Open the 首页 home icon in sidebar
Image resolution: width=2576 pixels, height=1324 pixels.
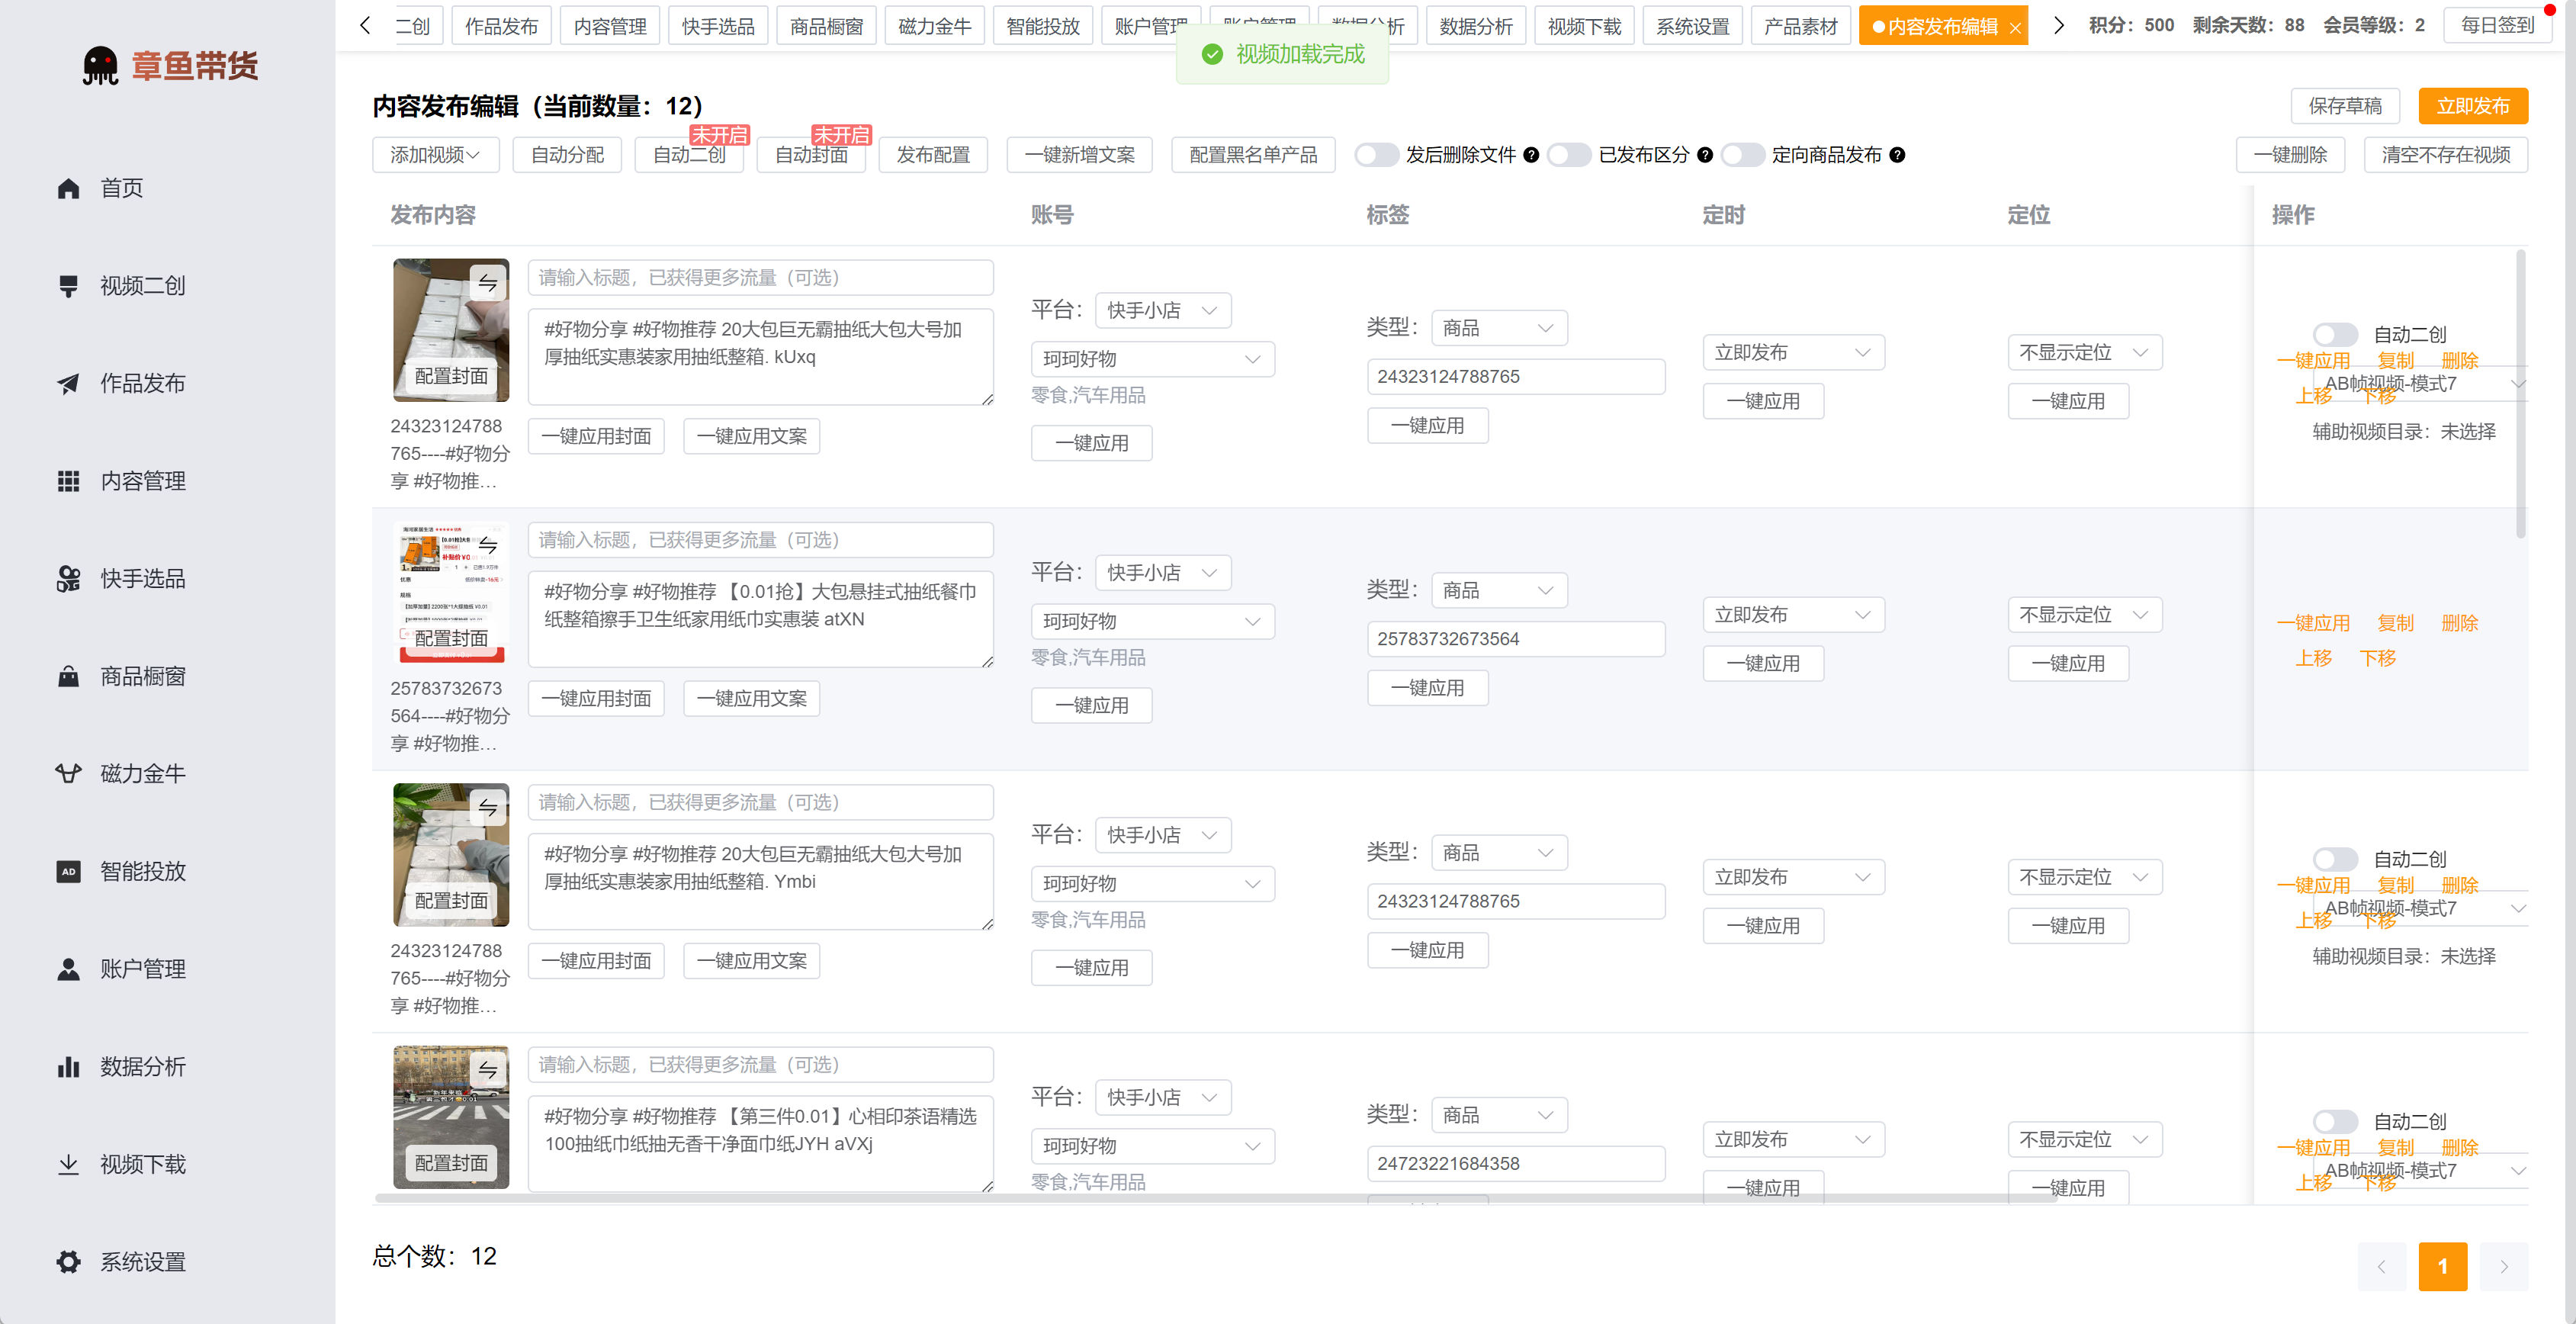(x=68, y=188)
